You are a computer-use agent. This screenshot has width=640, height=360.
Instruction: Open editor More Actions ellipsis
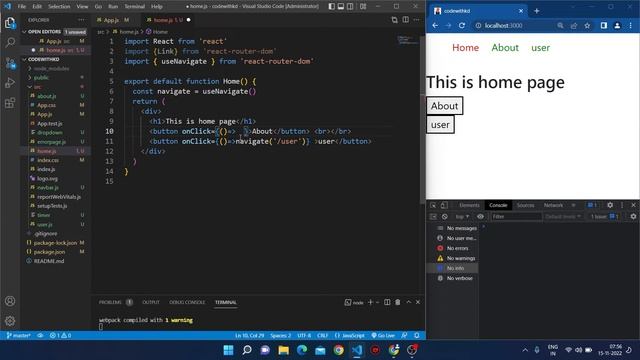[x=416, y=20]
